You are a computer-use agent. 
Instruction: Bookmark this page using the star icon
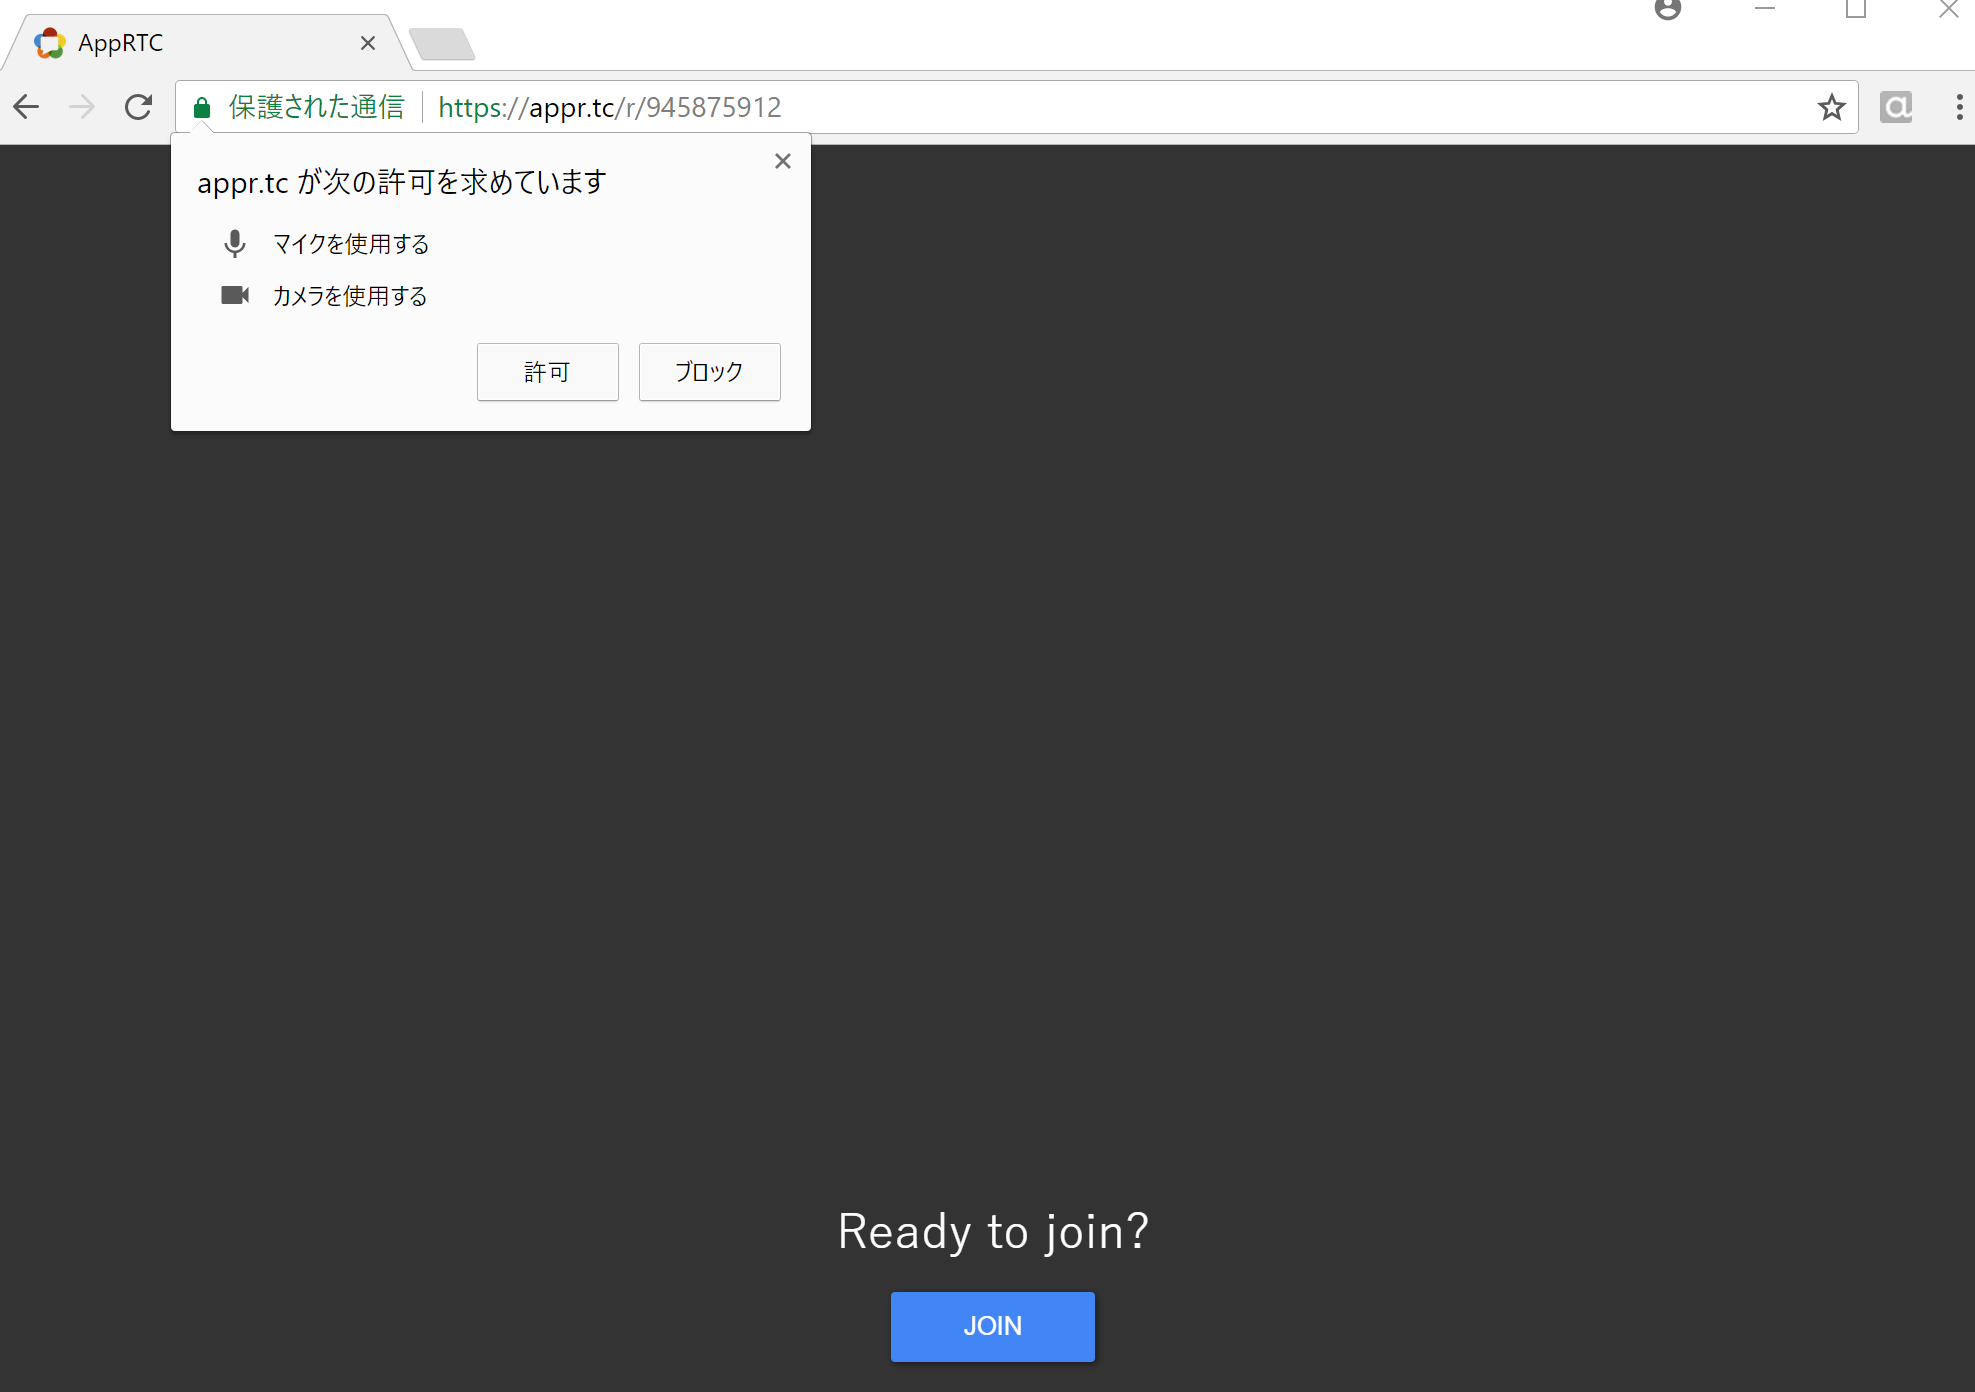[x=1832, y=107]
